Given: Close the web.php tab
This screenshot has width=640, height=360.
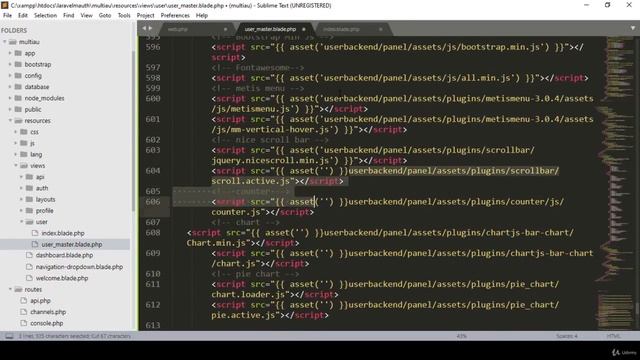Looking at the screenshot, I should pyautogui.click(x=225, y=29).
